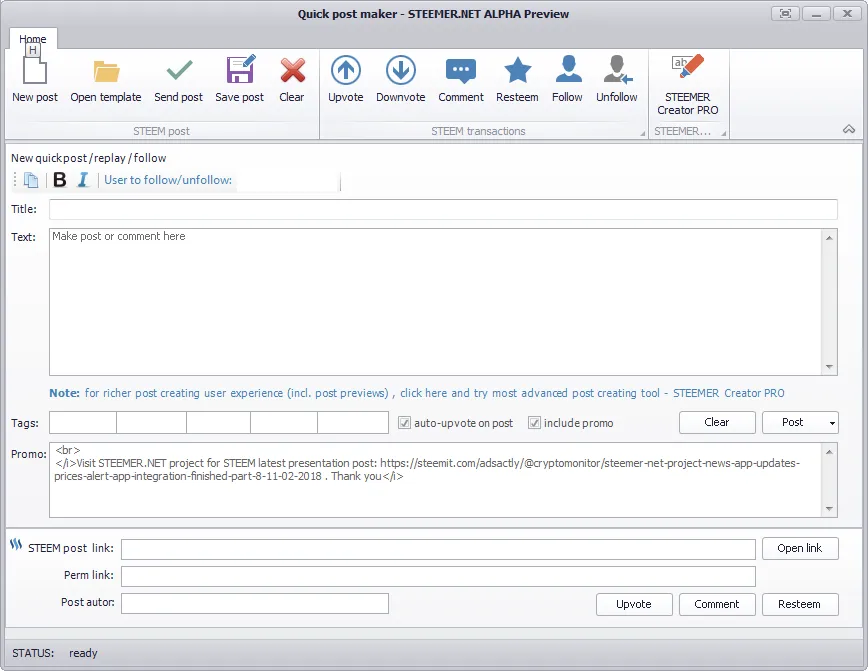The image size is (868, 671).
Task: Click the Upvote arrow icon in ribbon
Action: [346, 70]
